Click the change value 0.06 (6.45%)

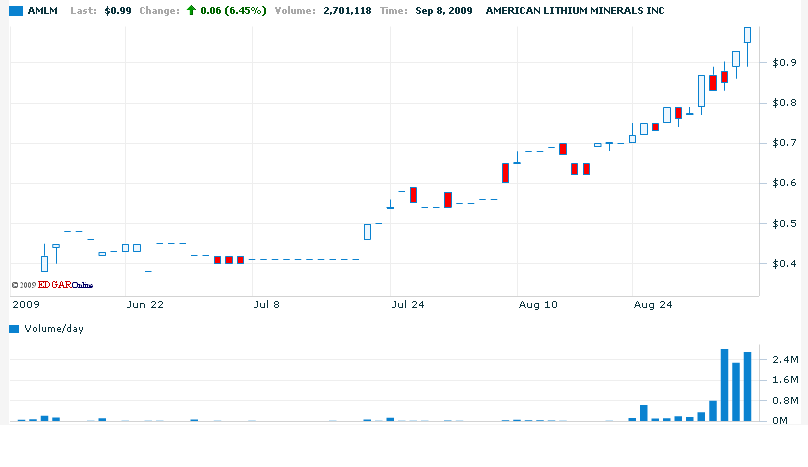pyautogui.click(x=233, y=11)
